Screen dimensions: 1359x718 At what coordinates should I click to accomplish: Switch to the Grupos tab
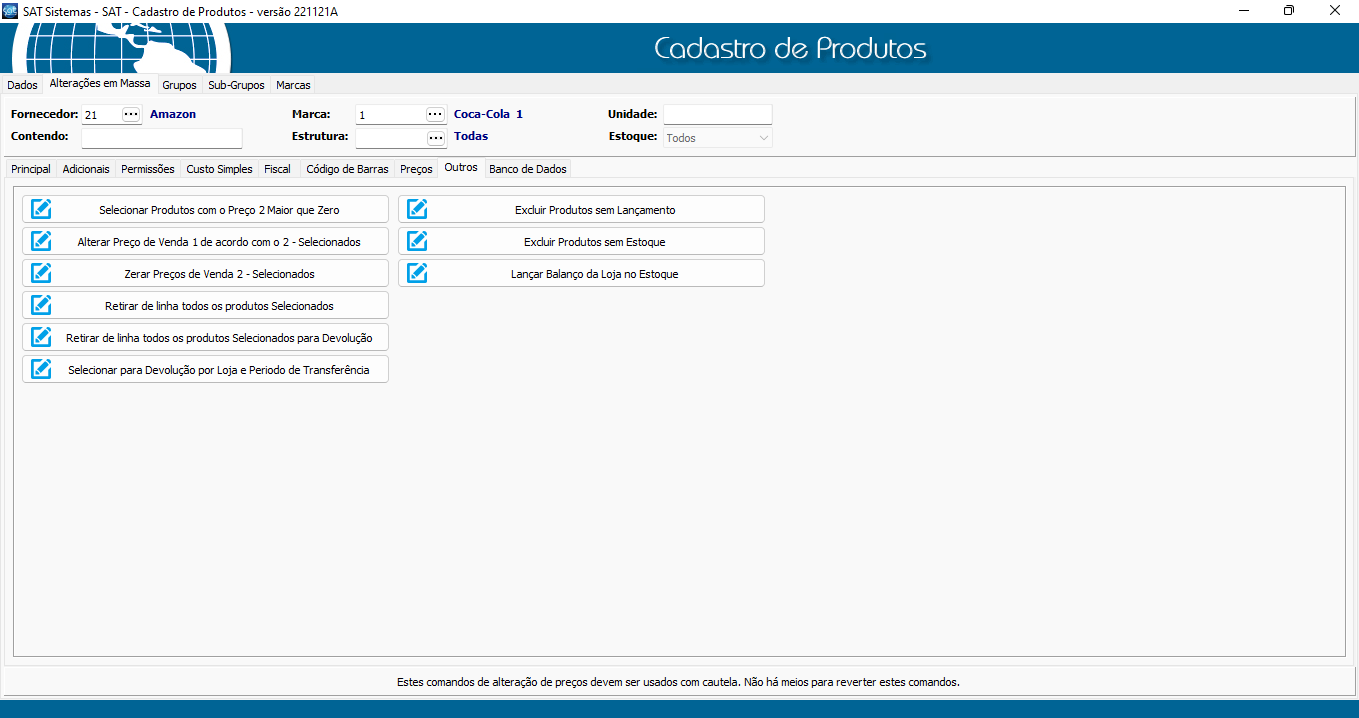click(179, 85)
